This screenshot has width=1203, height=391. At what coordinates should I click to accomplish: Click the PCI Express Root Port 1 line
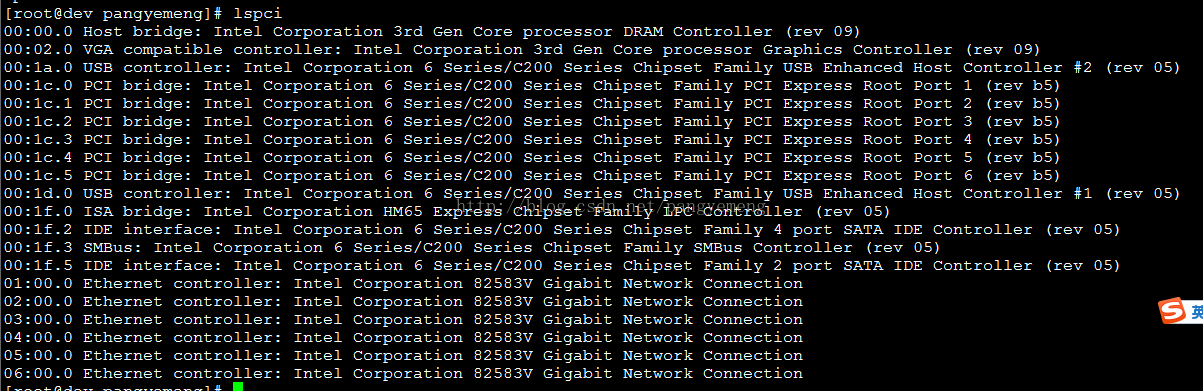(532, 86)
